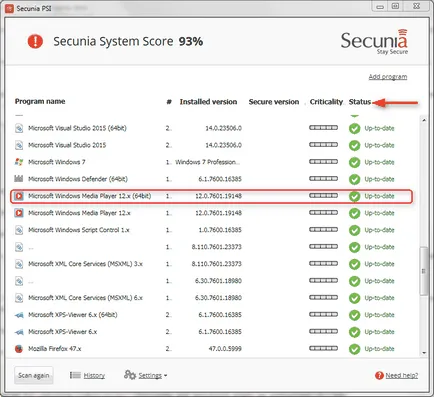Click Up-to-date status for Microsoft Windows Media Player 12.x (64bit)
The image size is (434, 397).
[x=379, y=196]
